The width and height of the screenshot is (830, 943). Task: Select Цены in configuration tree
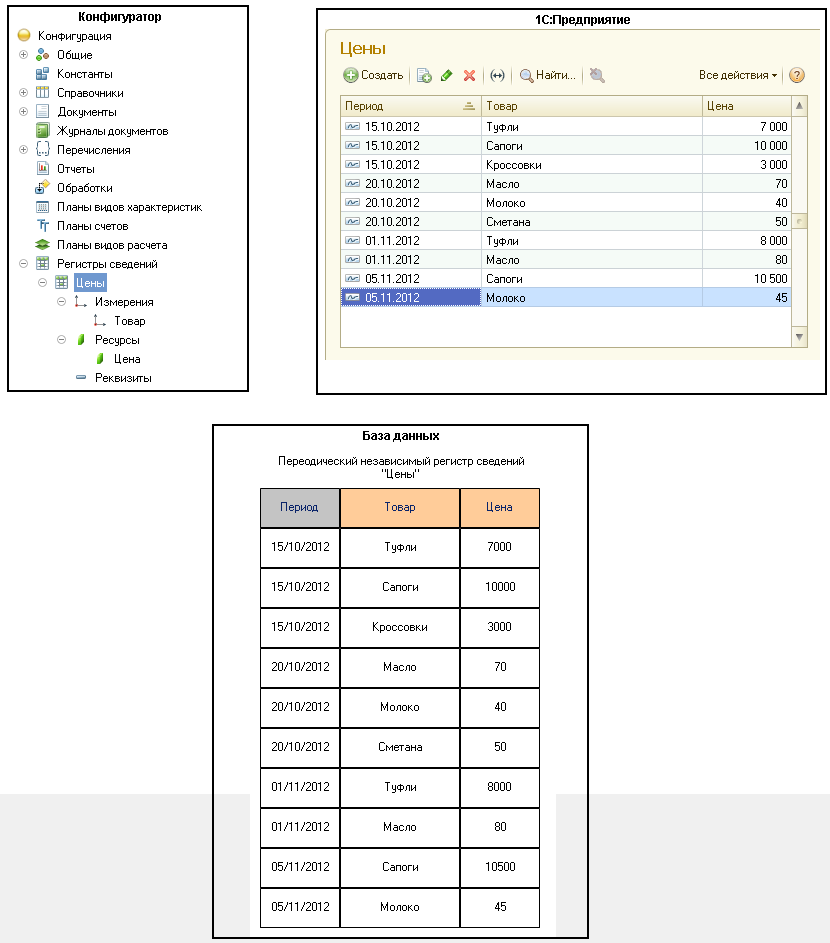coord(90,283)
